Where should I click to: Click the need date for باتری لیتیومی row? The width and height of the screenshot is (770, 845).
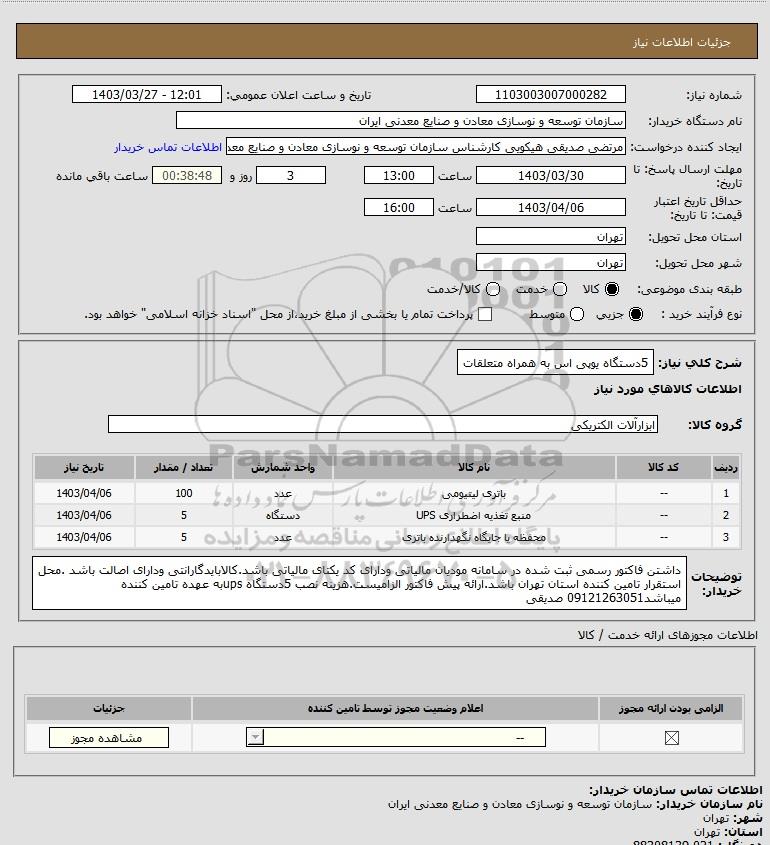click(x=84, y=493)
